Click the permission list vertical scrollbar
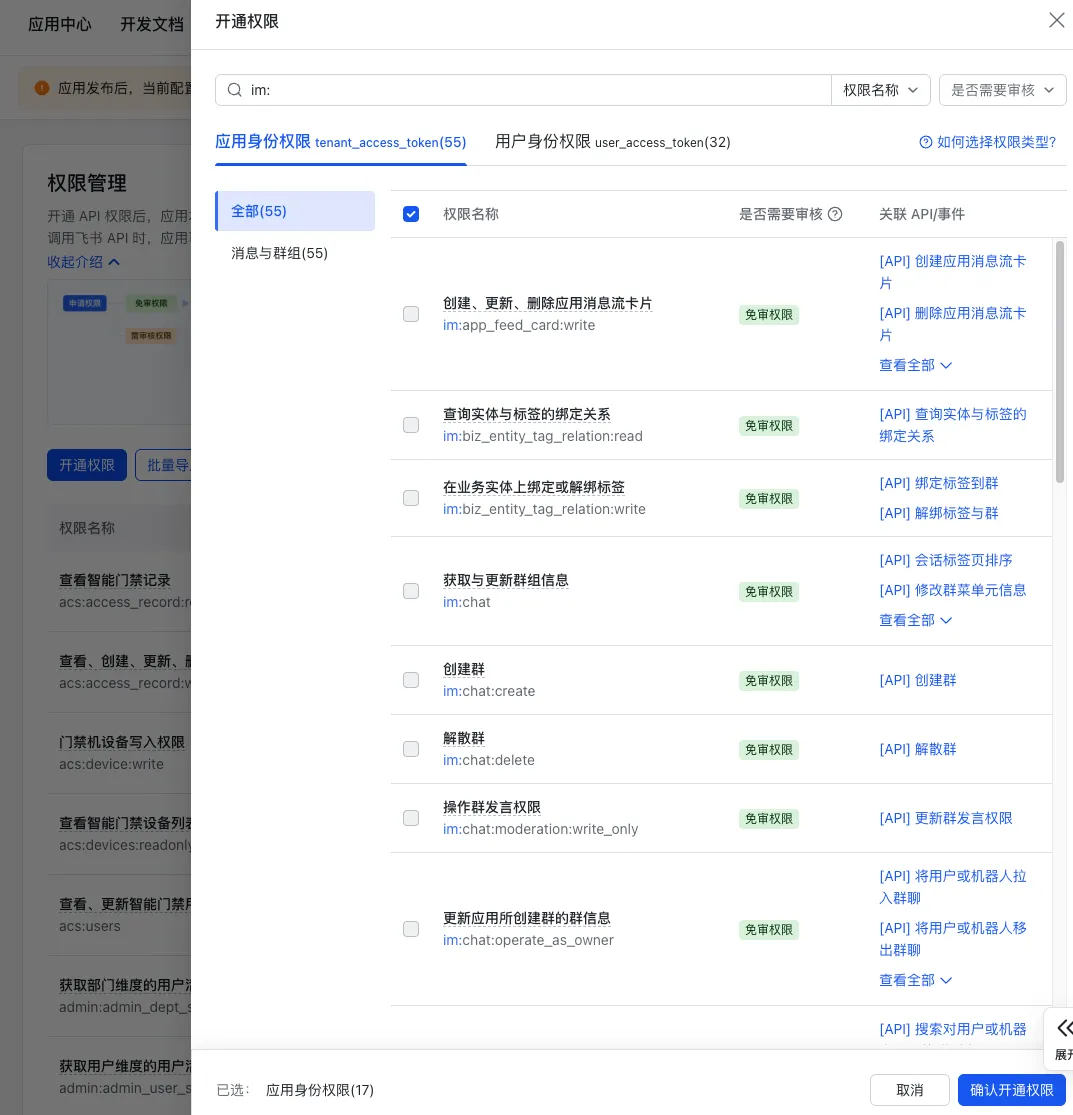 click(x=1059, y=361)
